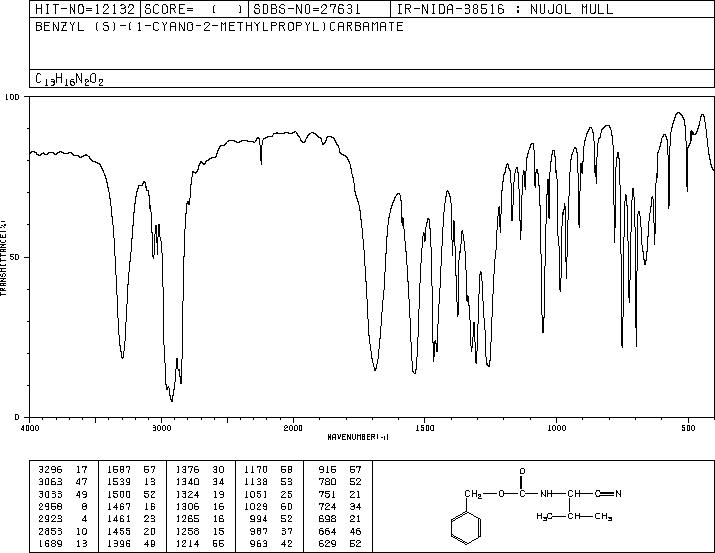Select the 1265 peak entry in the table
The width and height of the screenshot is (715, 553).
(200, 519)
